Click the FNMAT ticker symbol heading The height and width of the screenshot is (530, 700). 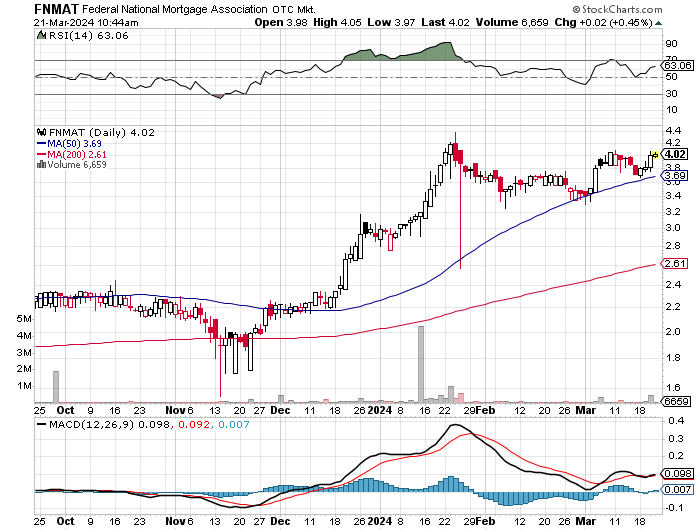pyautogui.click(x=56, y=9)
